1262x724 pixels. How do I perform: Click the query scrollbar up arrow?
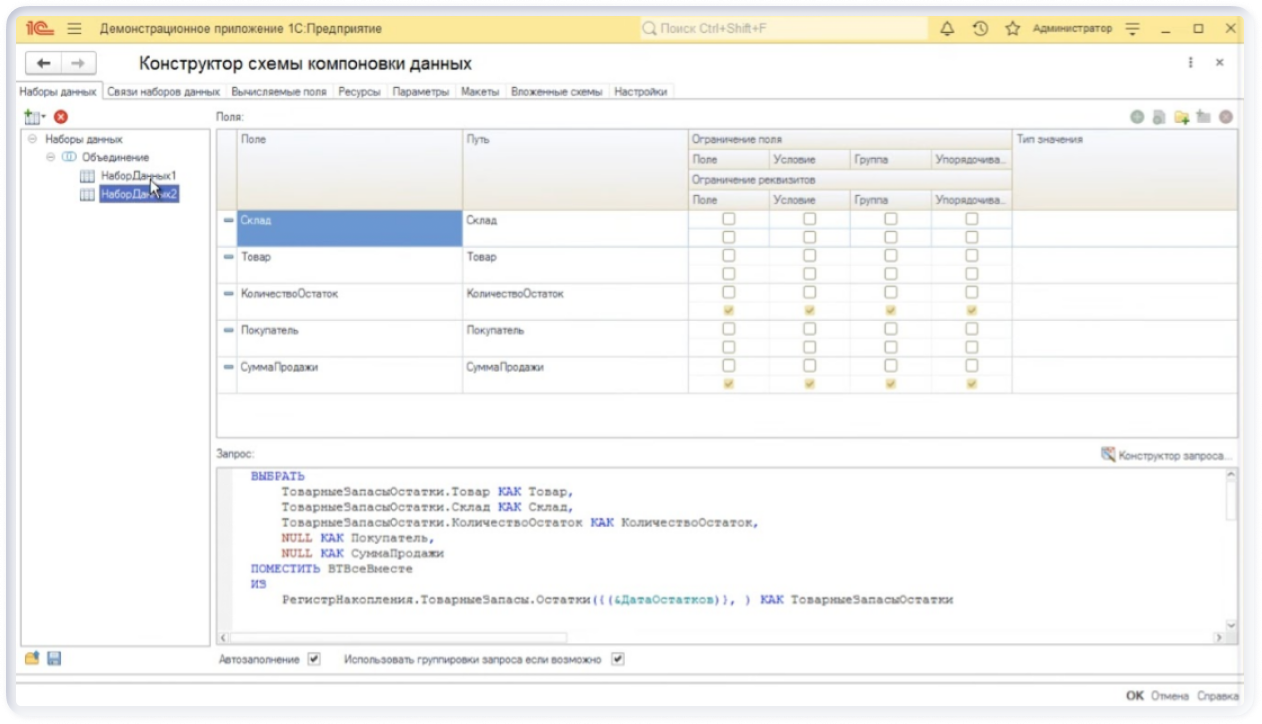click(1231, 475)
